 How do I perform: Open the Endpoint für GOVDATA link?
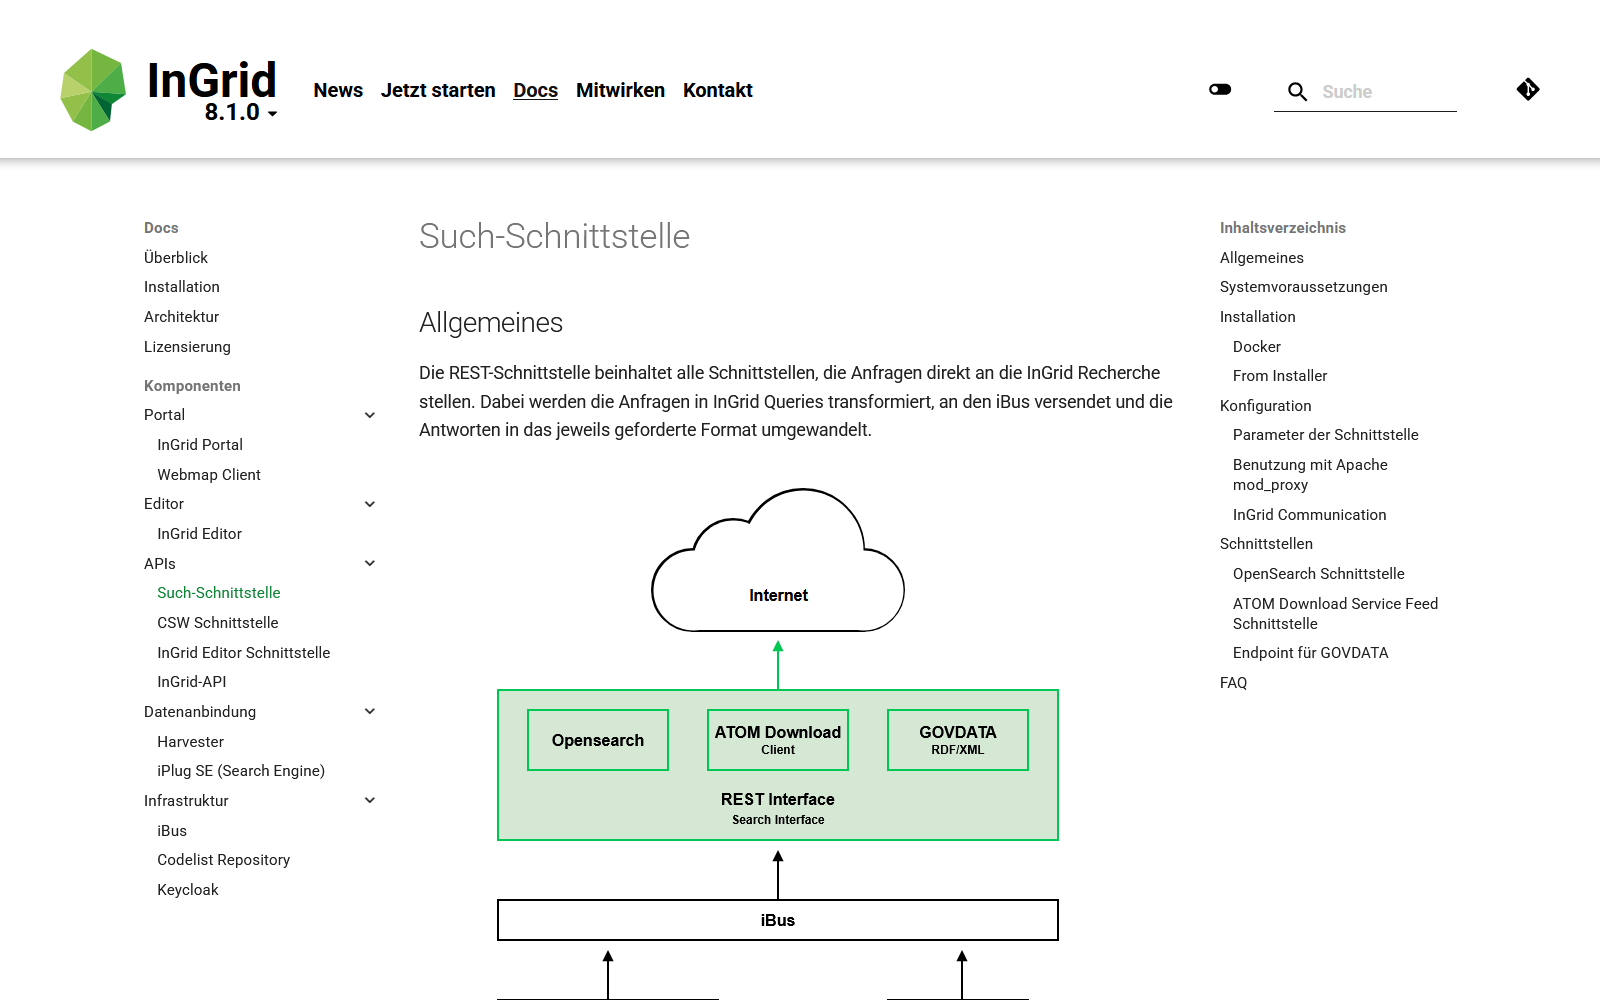1310,653
